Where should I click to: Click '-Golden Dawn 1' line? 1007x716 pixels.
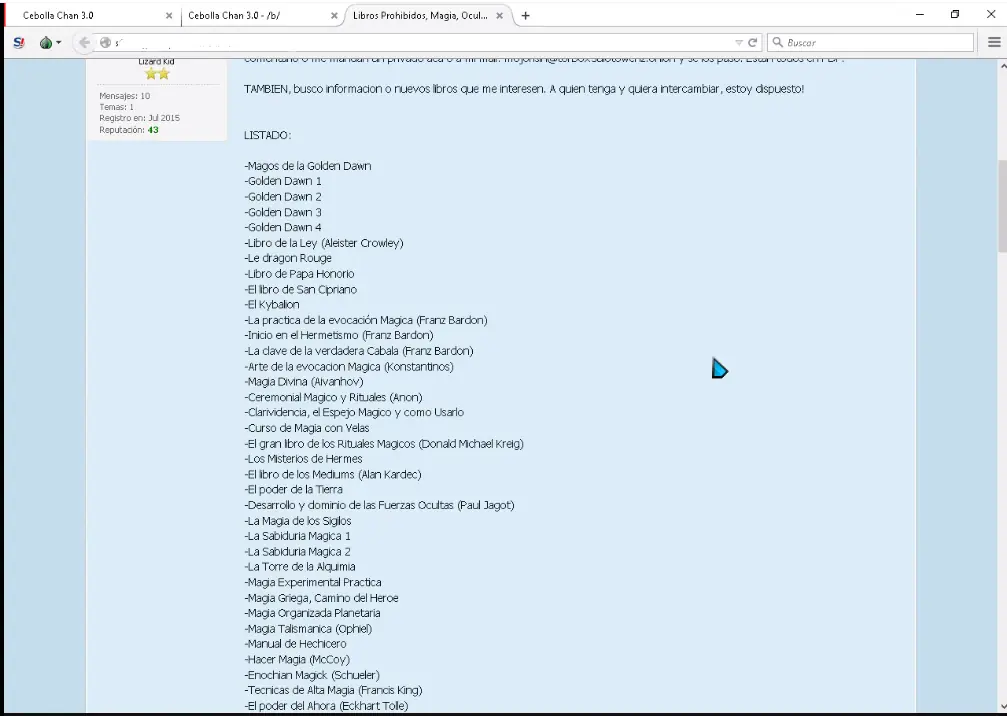point(283,181)
